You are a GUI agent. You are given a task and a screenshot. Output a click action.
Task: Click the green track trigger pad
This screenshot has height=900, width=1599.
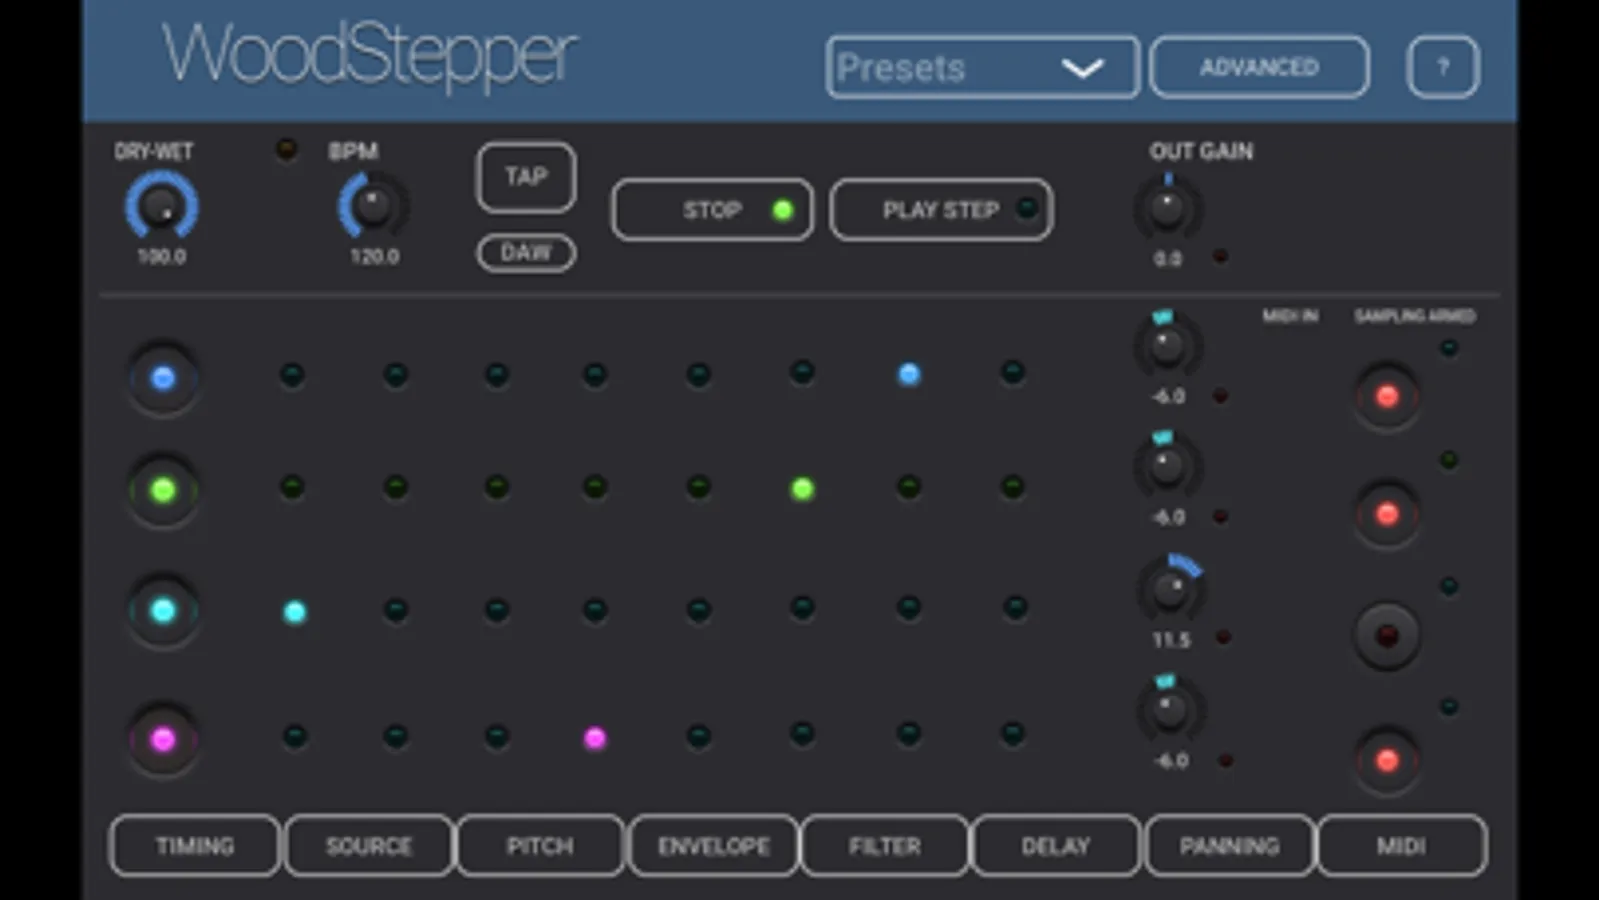tap(163, 490)
